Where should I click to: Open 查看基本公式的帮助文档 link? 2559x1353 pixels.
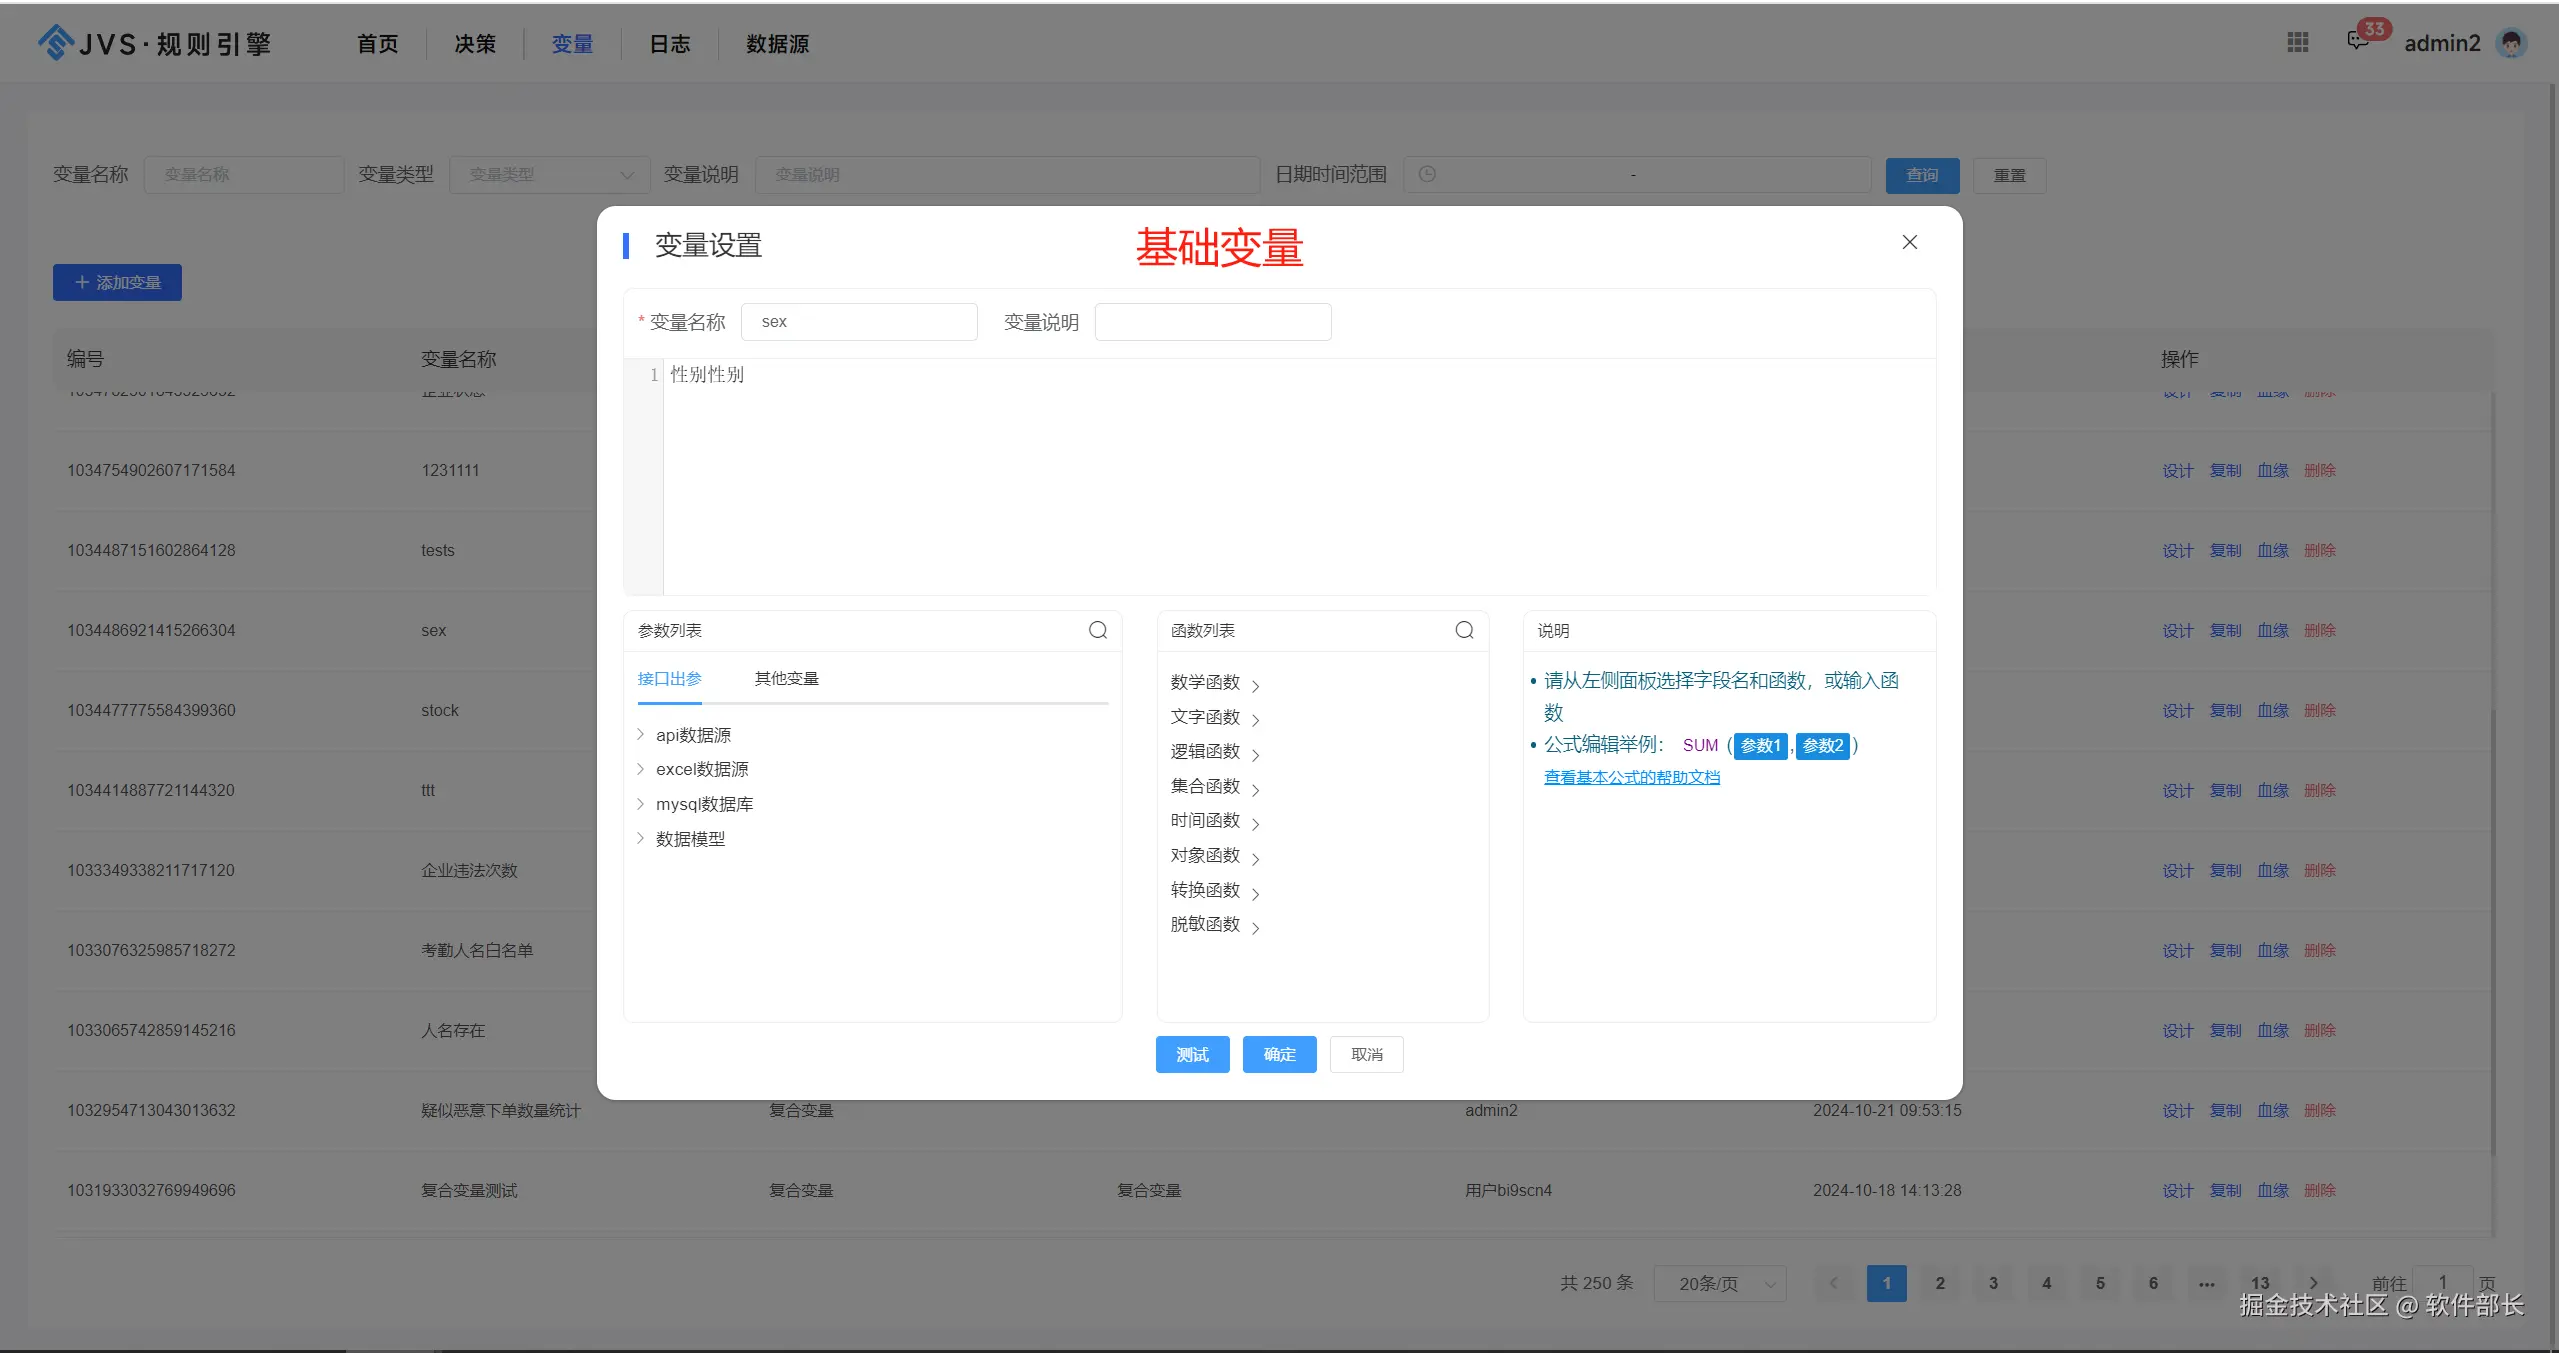(x=1631, y=778)
